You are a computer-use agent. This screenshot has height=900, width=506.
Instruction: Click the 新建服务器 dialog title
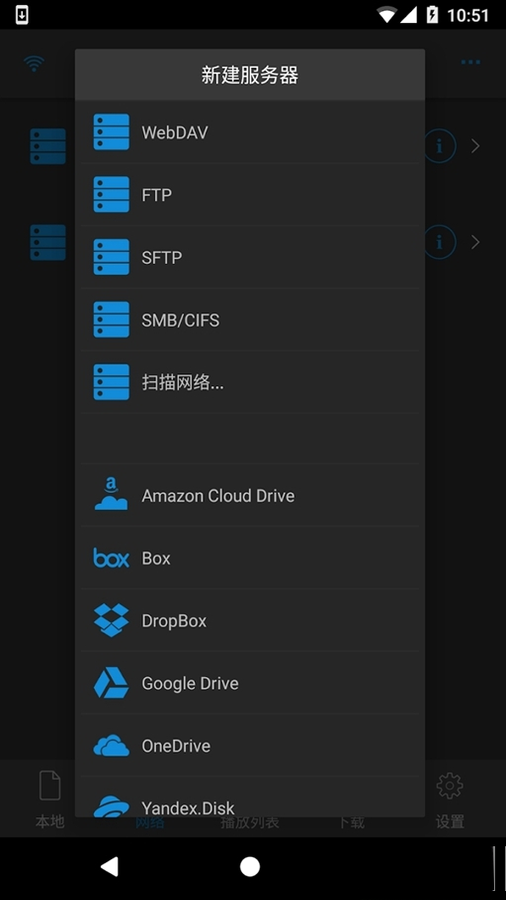coord(250,75)
